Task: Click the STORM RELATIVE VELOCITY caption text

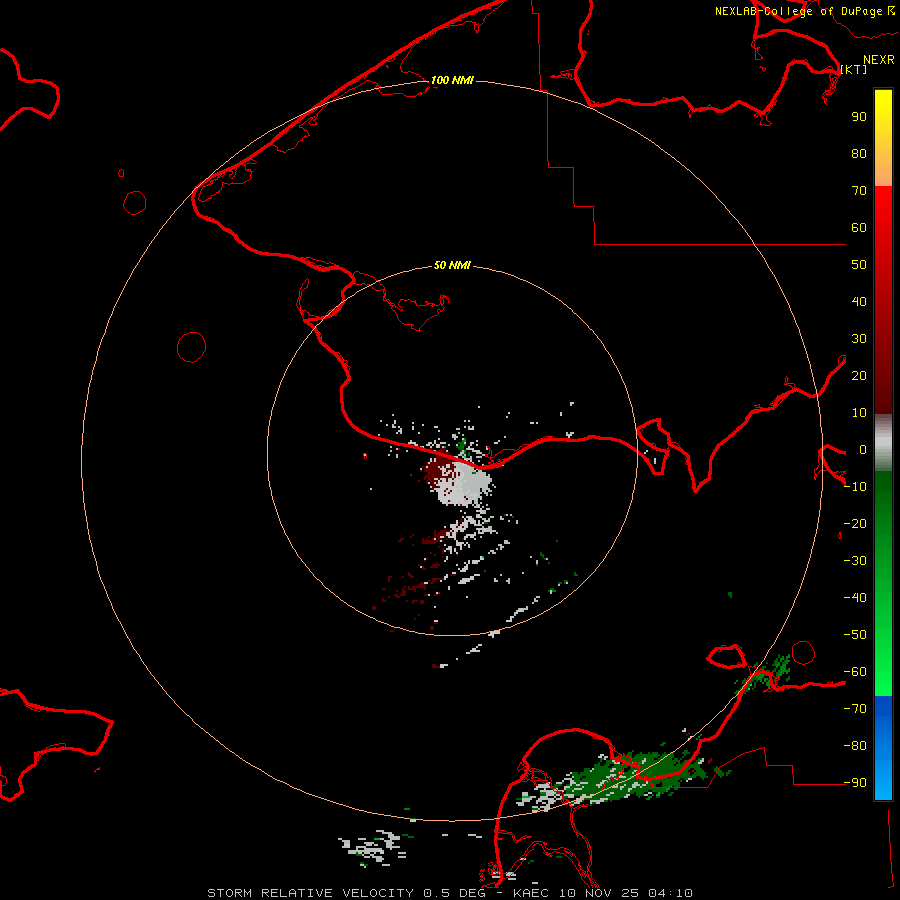Action: [x=310, y=893]
